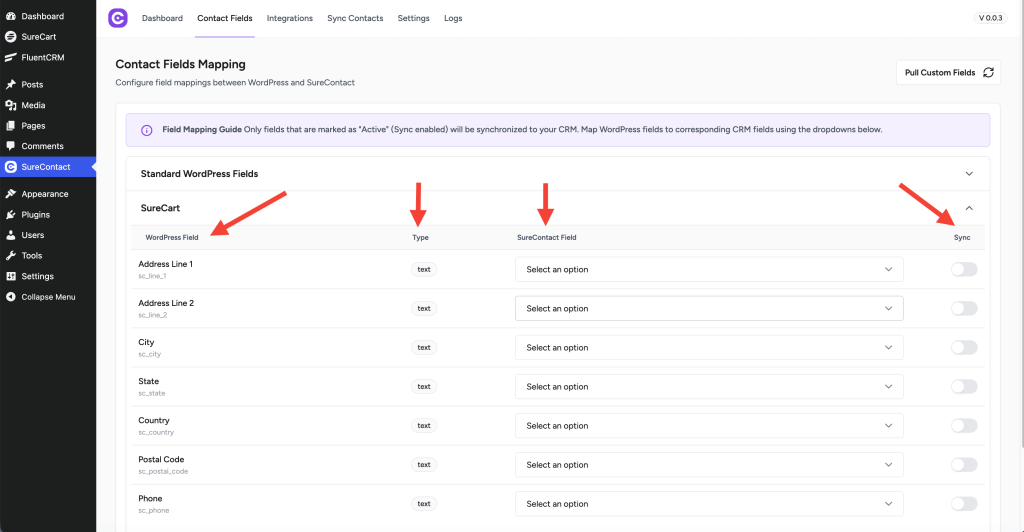Select the Contact Fields tab
Viewport: 1024px width, 532px height.
tap(225, 18)
